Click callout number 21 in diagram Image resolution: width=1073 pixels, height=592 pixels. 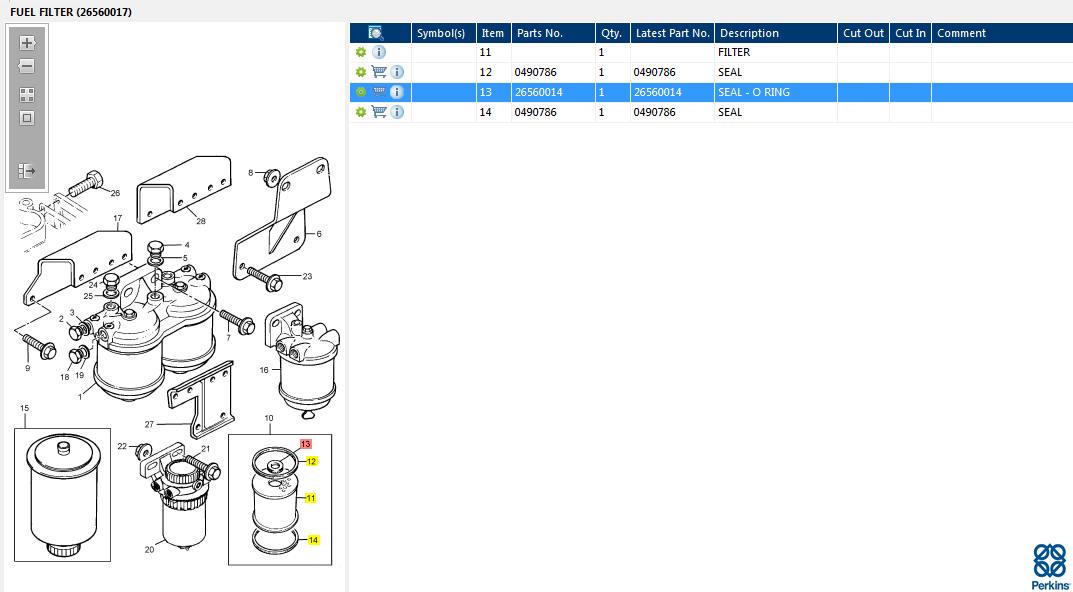[206, 448]
